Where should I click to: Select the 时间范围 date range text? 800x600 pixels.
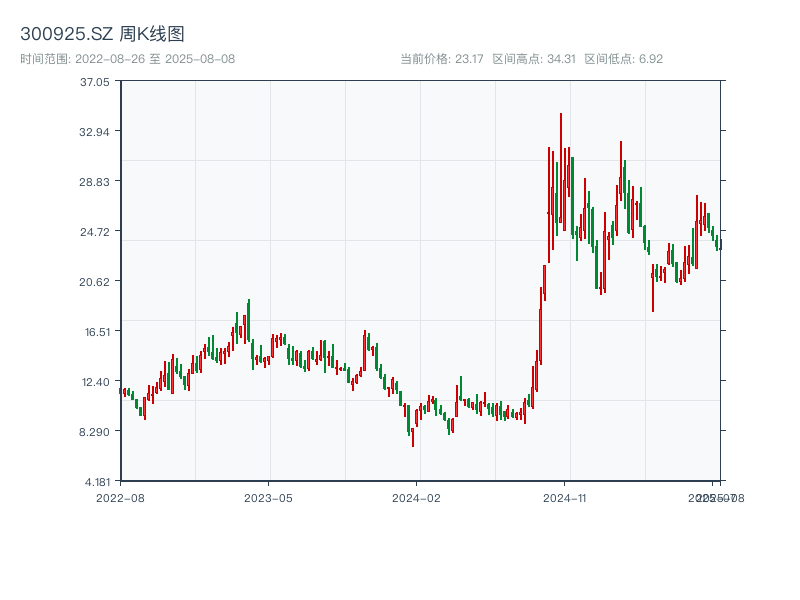pos(128,59)
